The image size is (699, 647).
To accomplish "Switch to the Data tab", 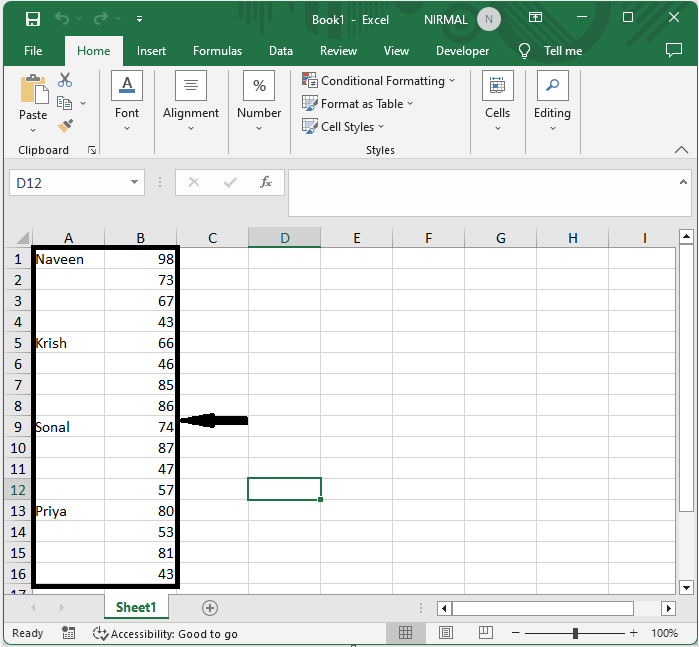I will (x=281, y=51).
